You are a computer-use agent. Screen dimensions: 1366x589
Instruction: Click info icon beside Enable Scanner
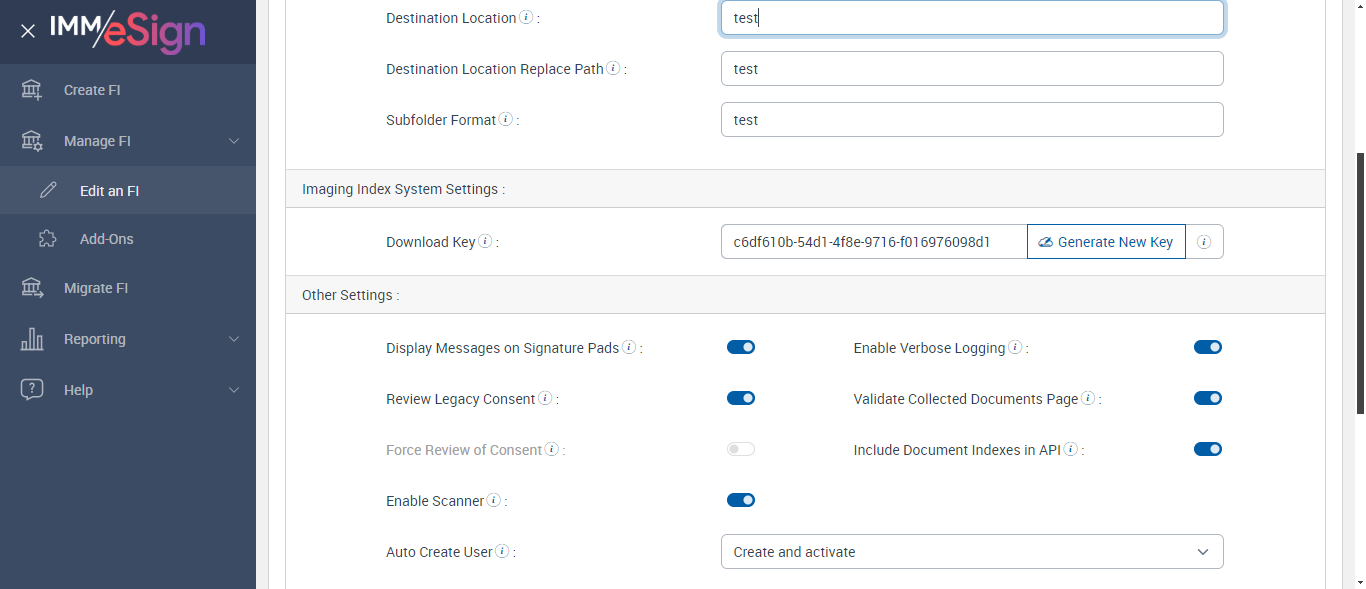coord(493,501)
